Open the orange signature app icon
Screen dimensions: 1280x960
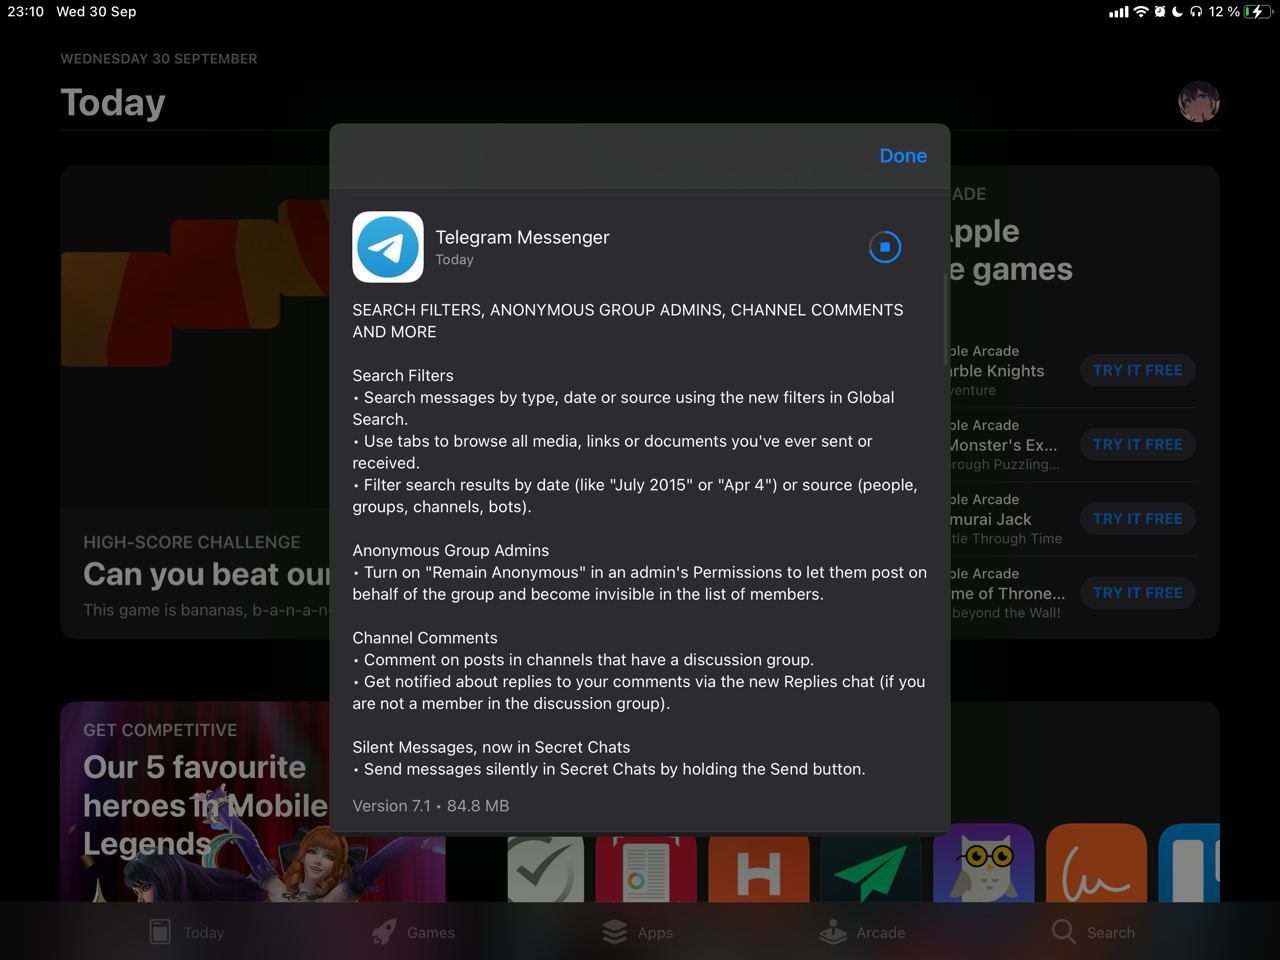point(1096,864)
